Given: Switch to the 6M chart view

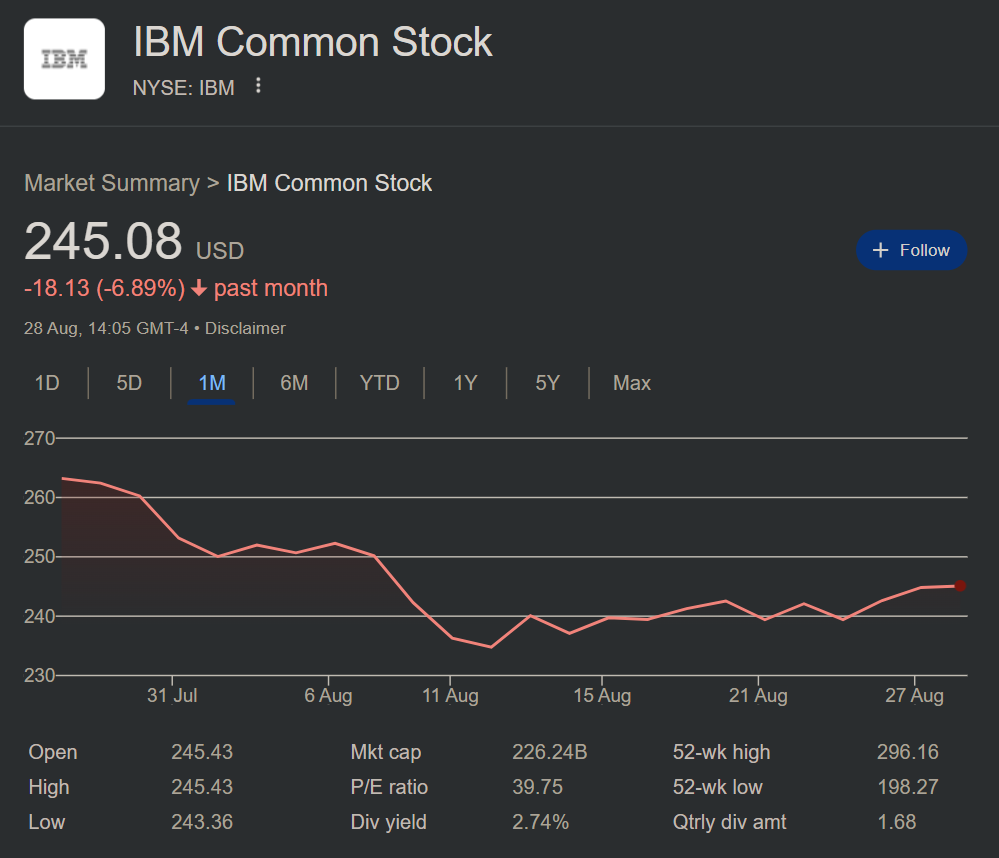Looking at the screenshot, I should pyautogui.click(x=294, y=383).
